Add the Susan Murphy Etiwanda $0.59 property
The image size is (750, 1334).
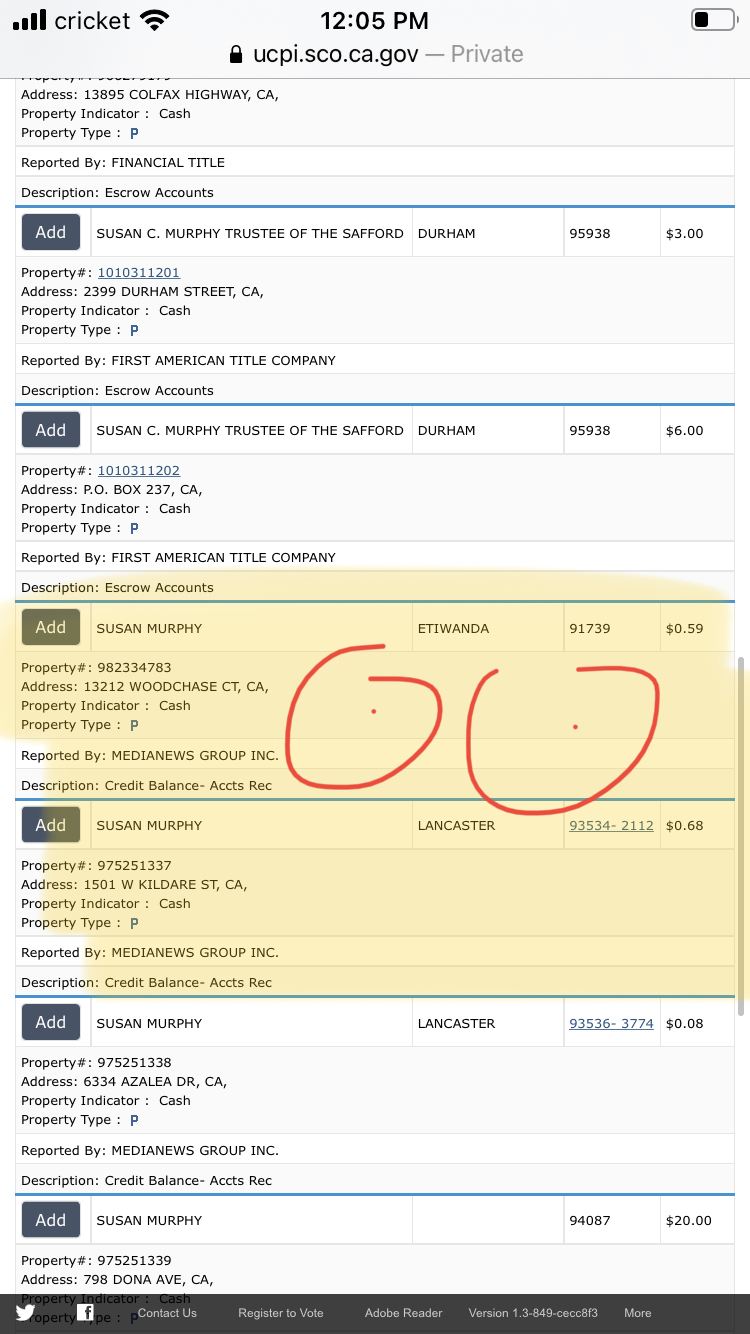click(51, 627)
